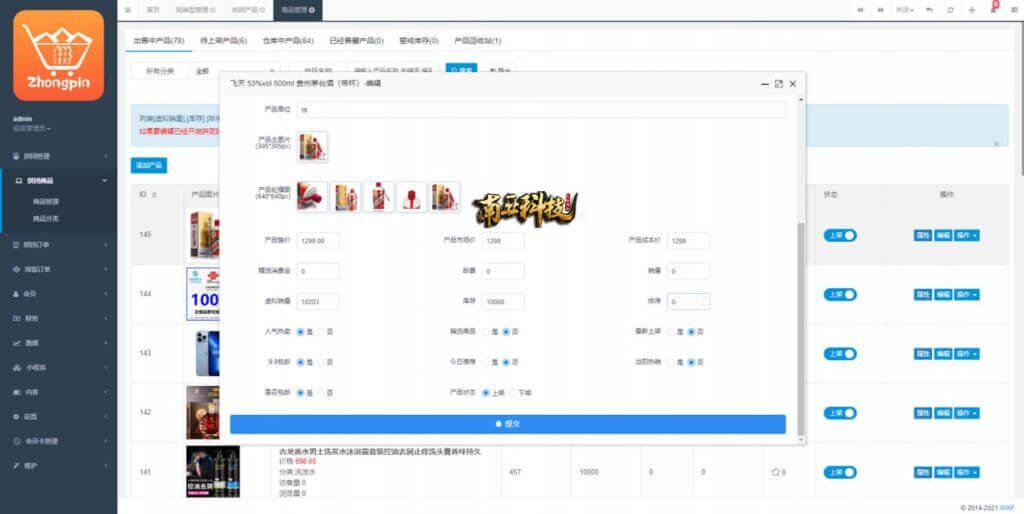Click the 库存 input field in dialog
Screen dimensions: 1024x514
(x=503, y=301)
